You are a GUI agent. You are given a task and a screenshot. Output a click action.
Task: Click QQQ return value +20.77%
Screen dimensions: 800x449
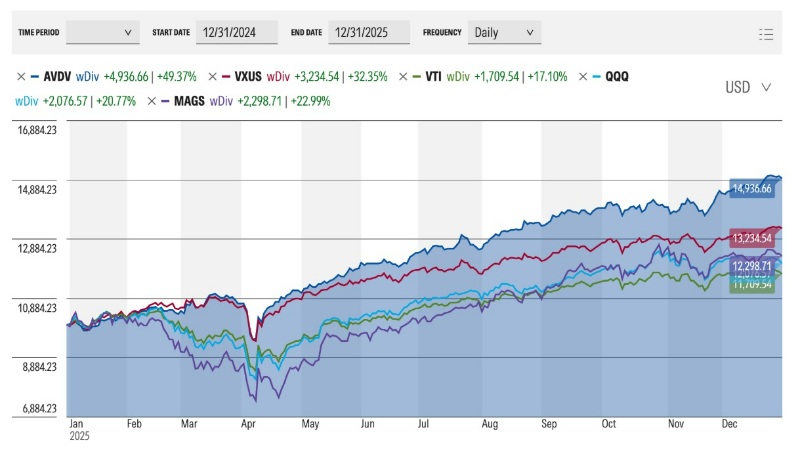point(116,101)
